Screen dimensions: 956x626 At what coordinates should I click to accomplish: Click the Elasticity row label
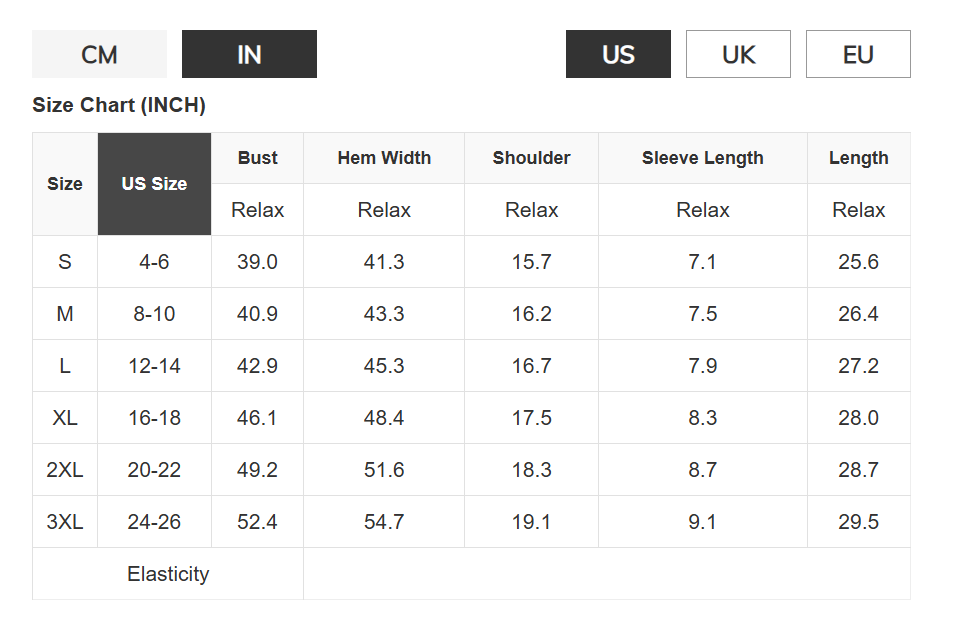point(168,574)
